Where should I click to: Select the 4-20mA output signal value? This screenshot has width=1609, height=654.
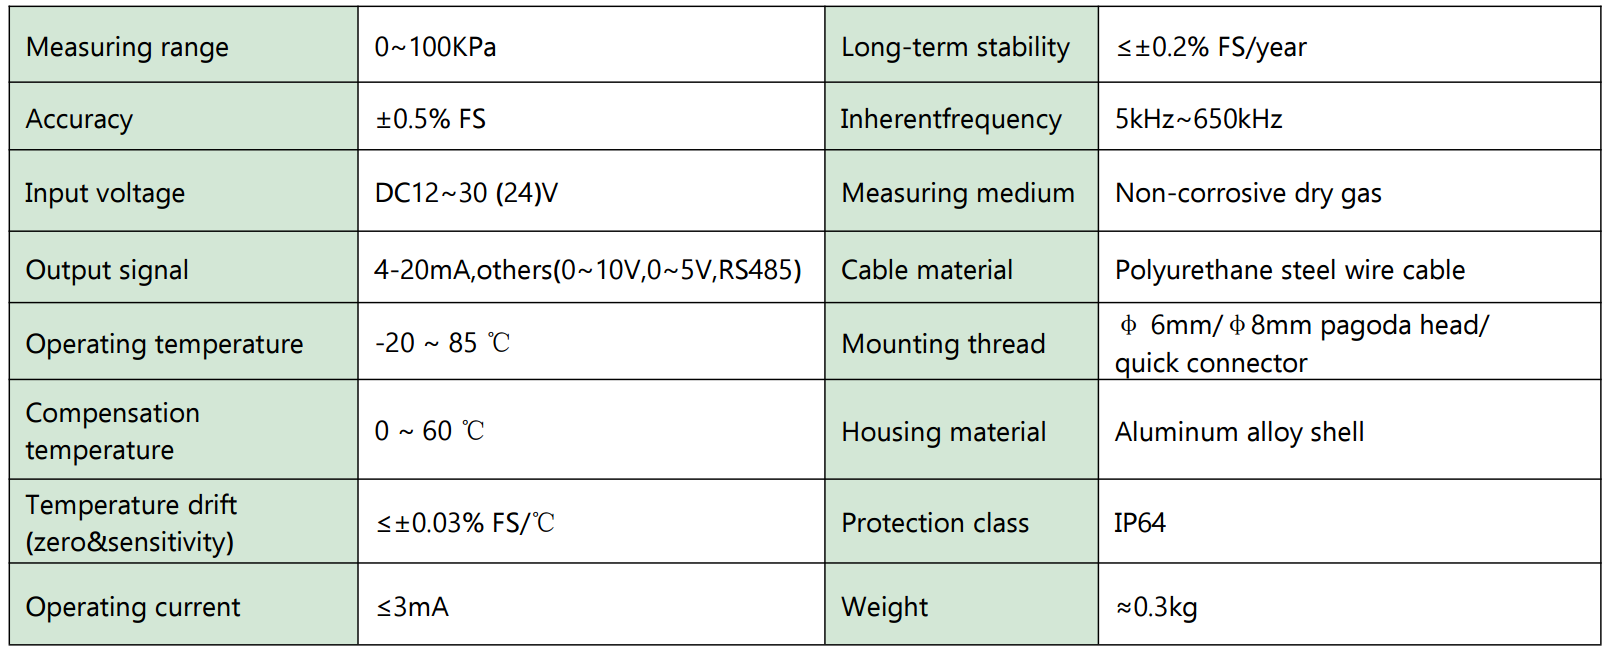pyautogui.click(x=587, y=270)
